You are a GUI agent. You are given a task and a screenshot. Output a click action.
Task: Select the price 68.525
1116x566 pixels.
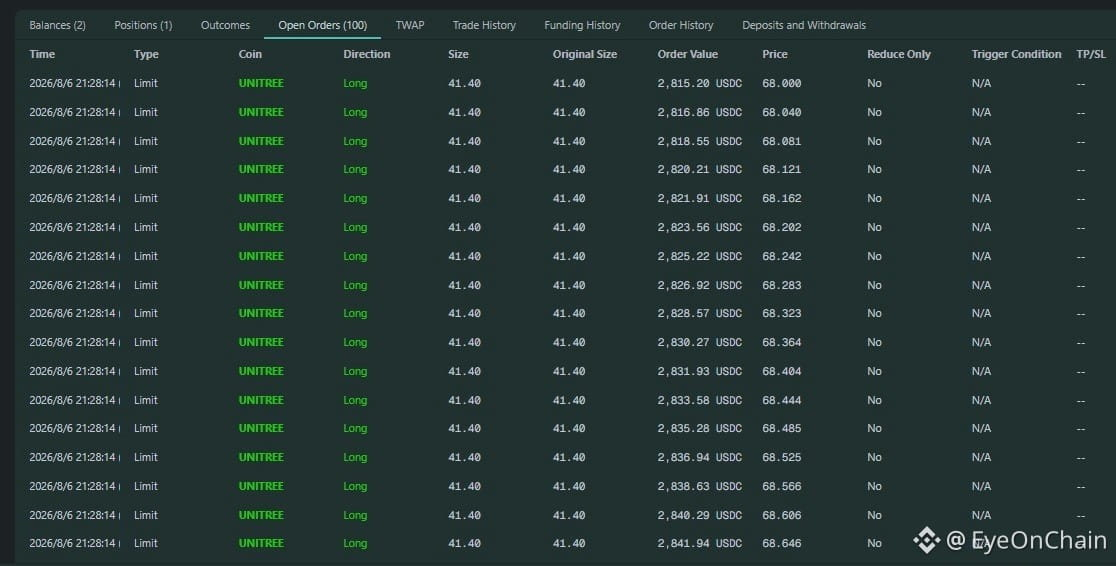coord(781,457)
